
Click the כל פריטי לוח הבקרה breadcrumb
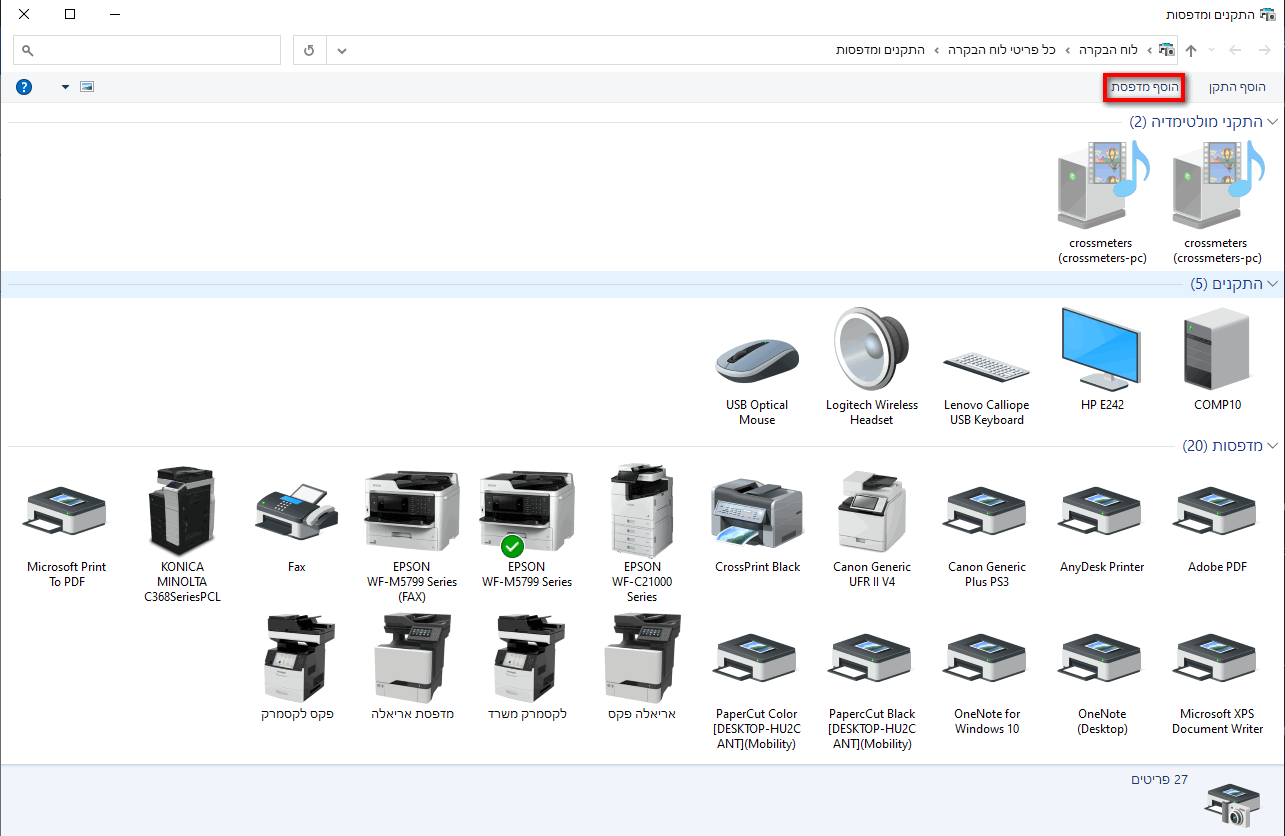(x=1001, y=50)
